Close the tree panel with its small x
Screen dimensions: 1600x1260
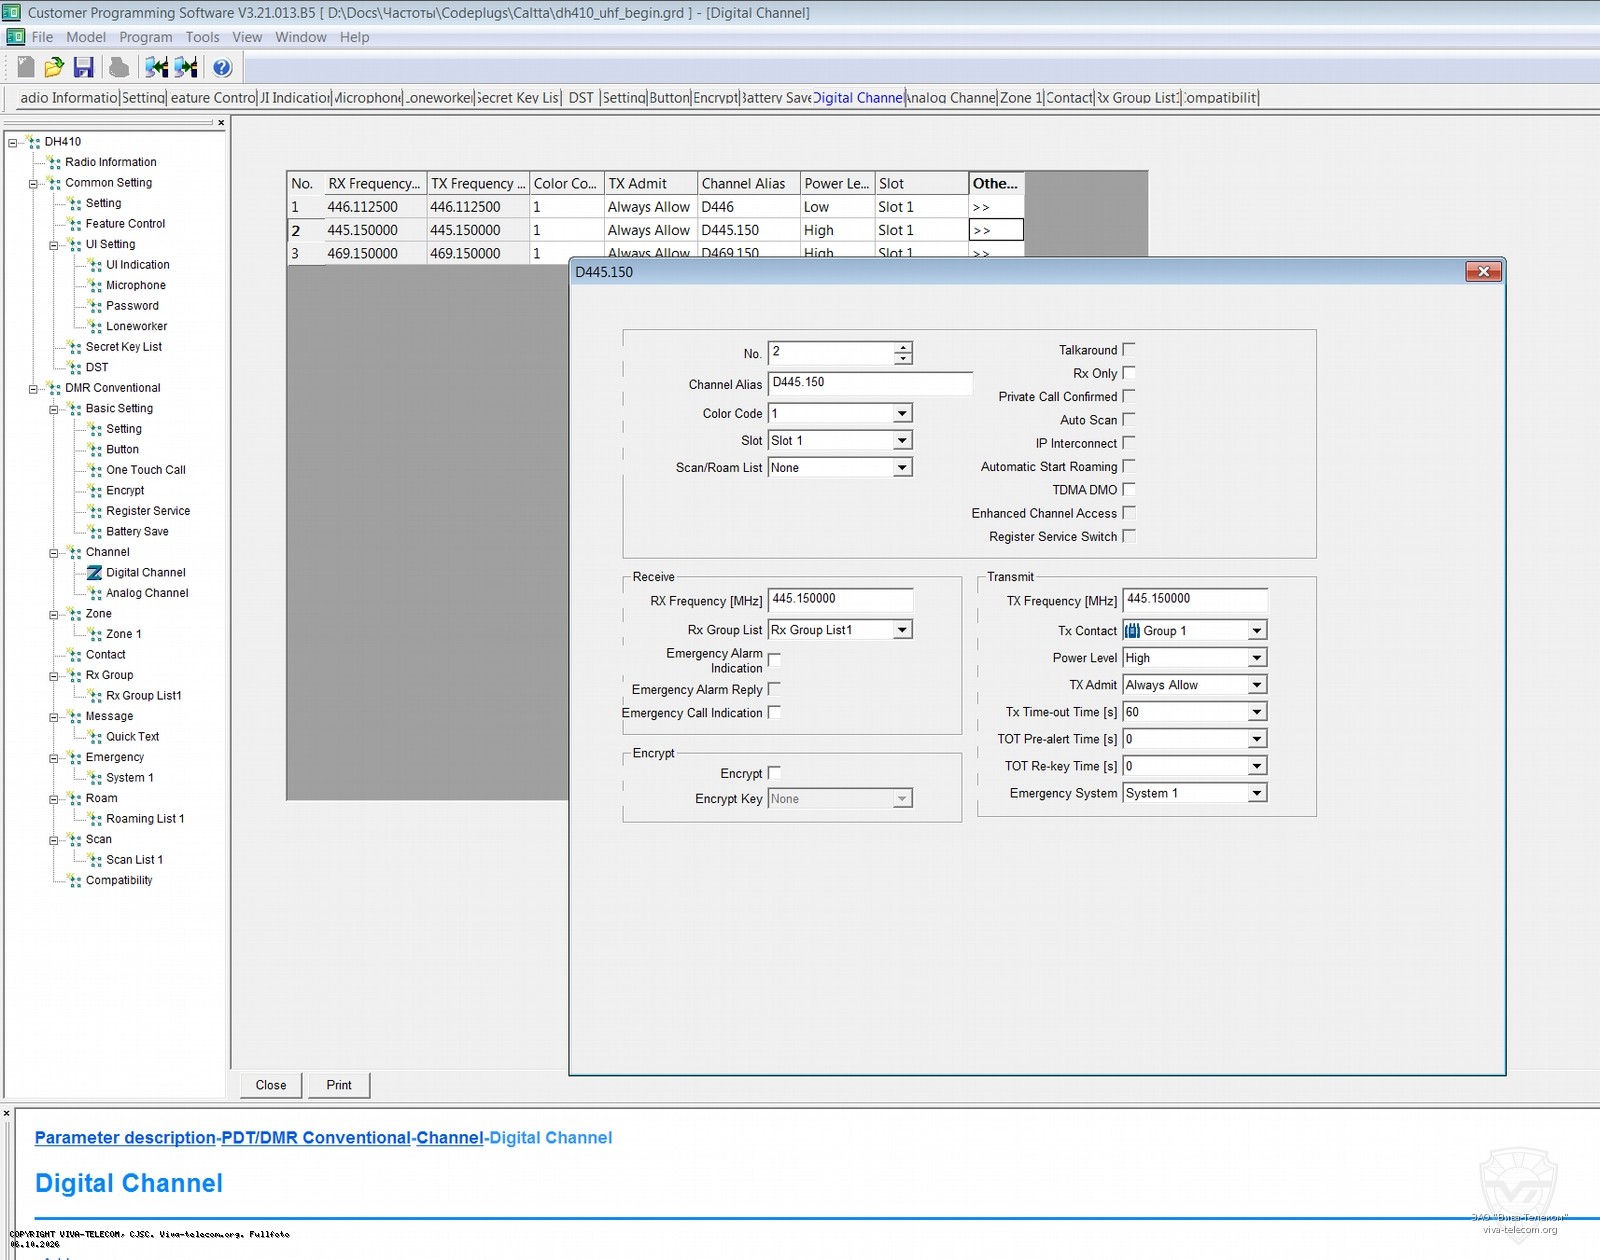point(221,123)
